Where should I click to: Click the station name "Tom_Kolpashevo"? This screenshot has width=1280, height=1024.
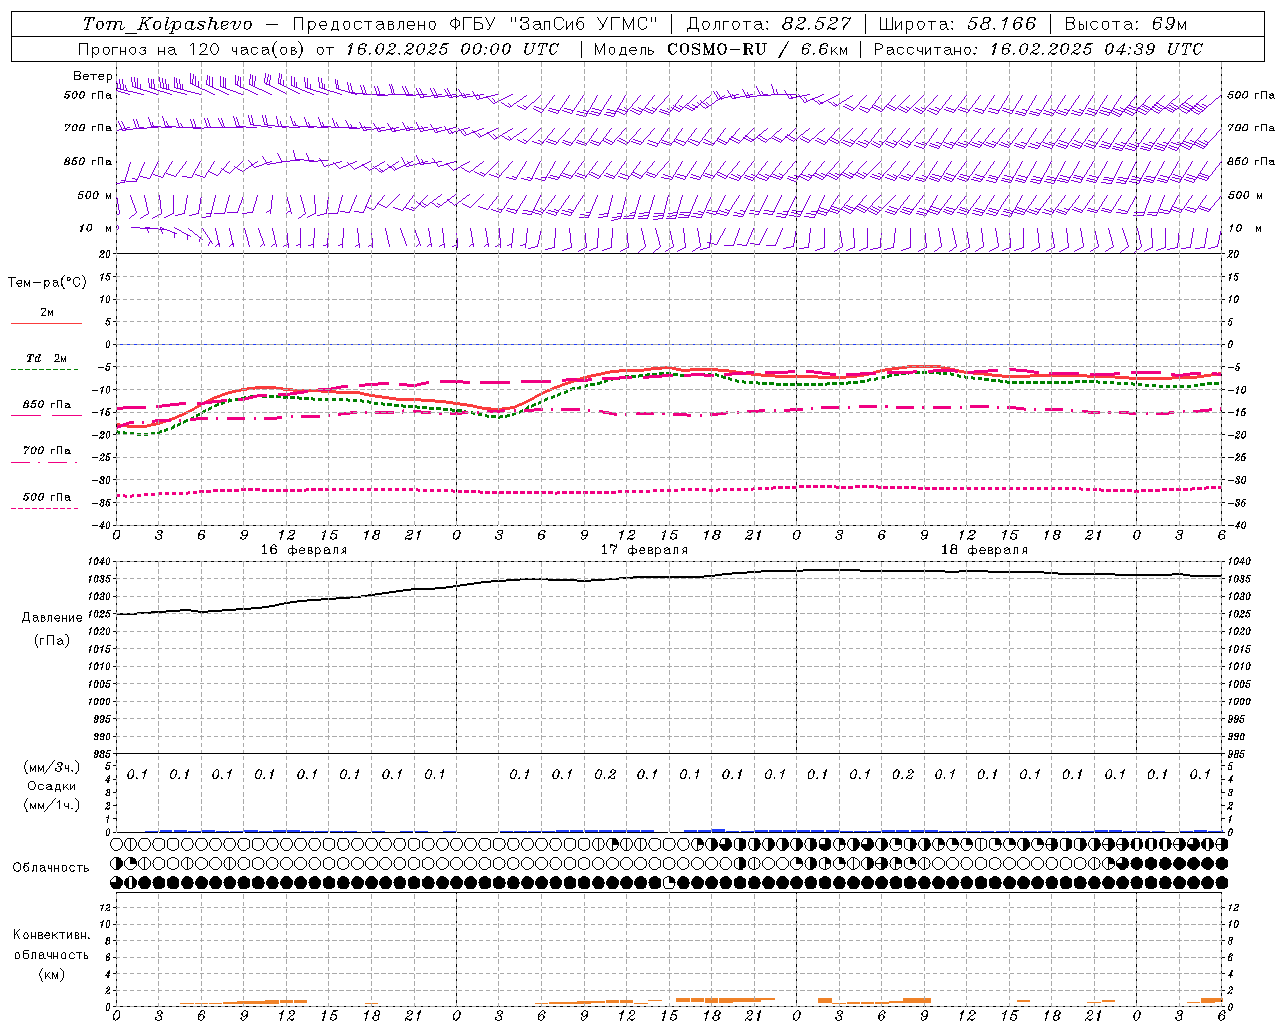(167, 24)
